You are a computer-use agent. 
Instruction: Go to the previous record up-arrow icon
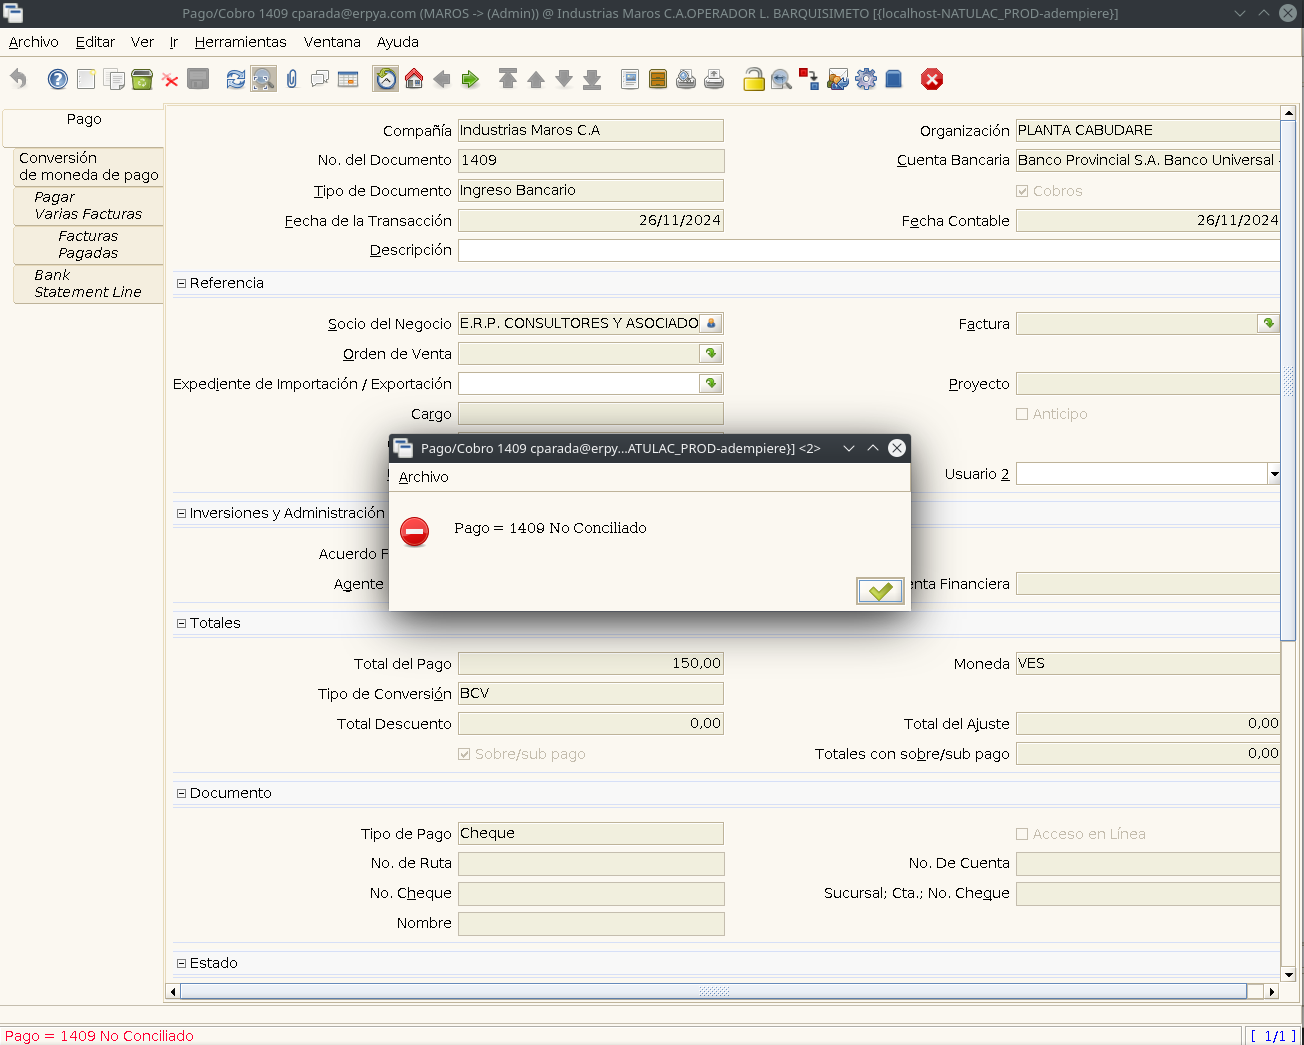point(536,79)
